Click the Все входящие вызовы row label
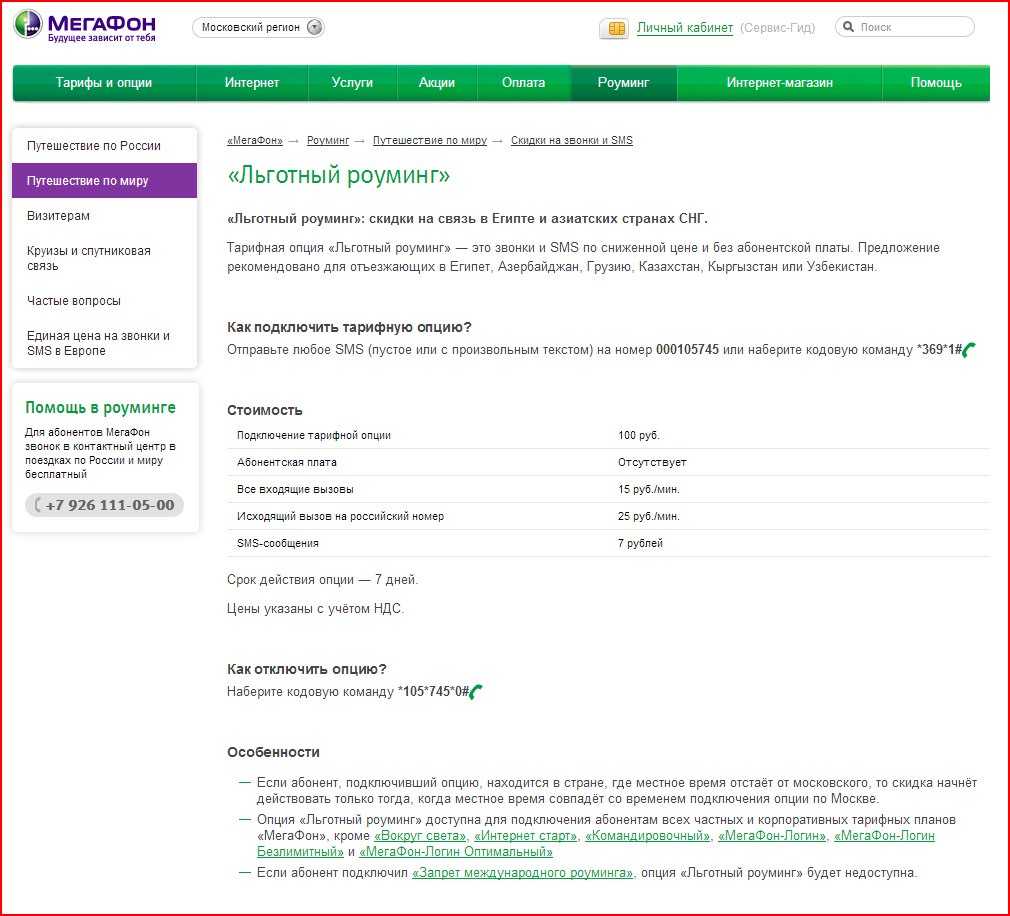Image resolution: width=1010 pixels, height=916 pixels. [x=295, y=490]
